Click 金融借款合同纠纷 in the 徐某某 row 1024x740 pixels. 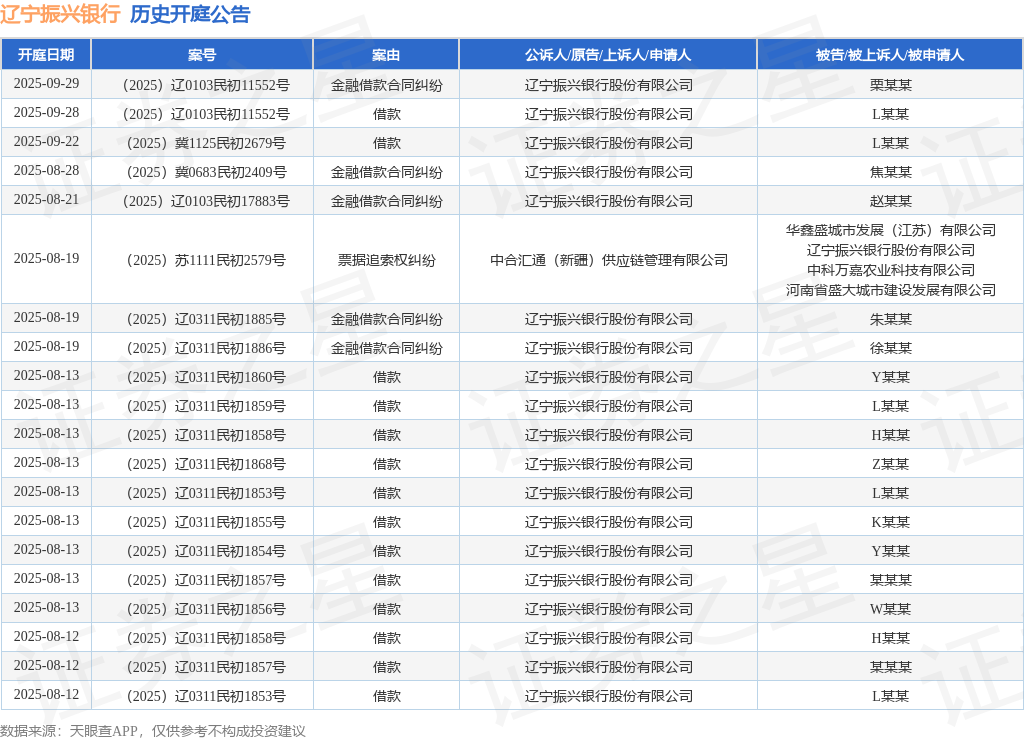click(387, 348)
